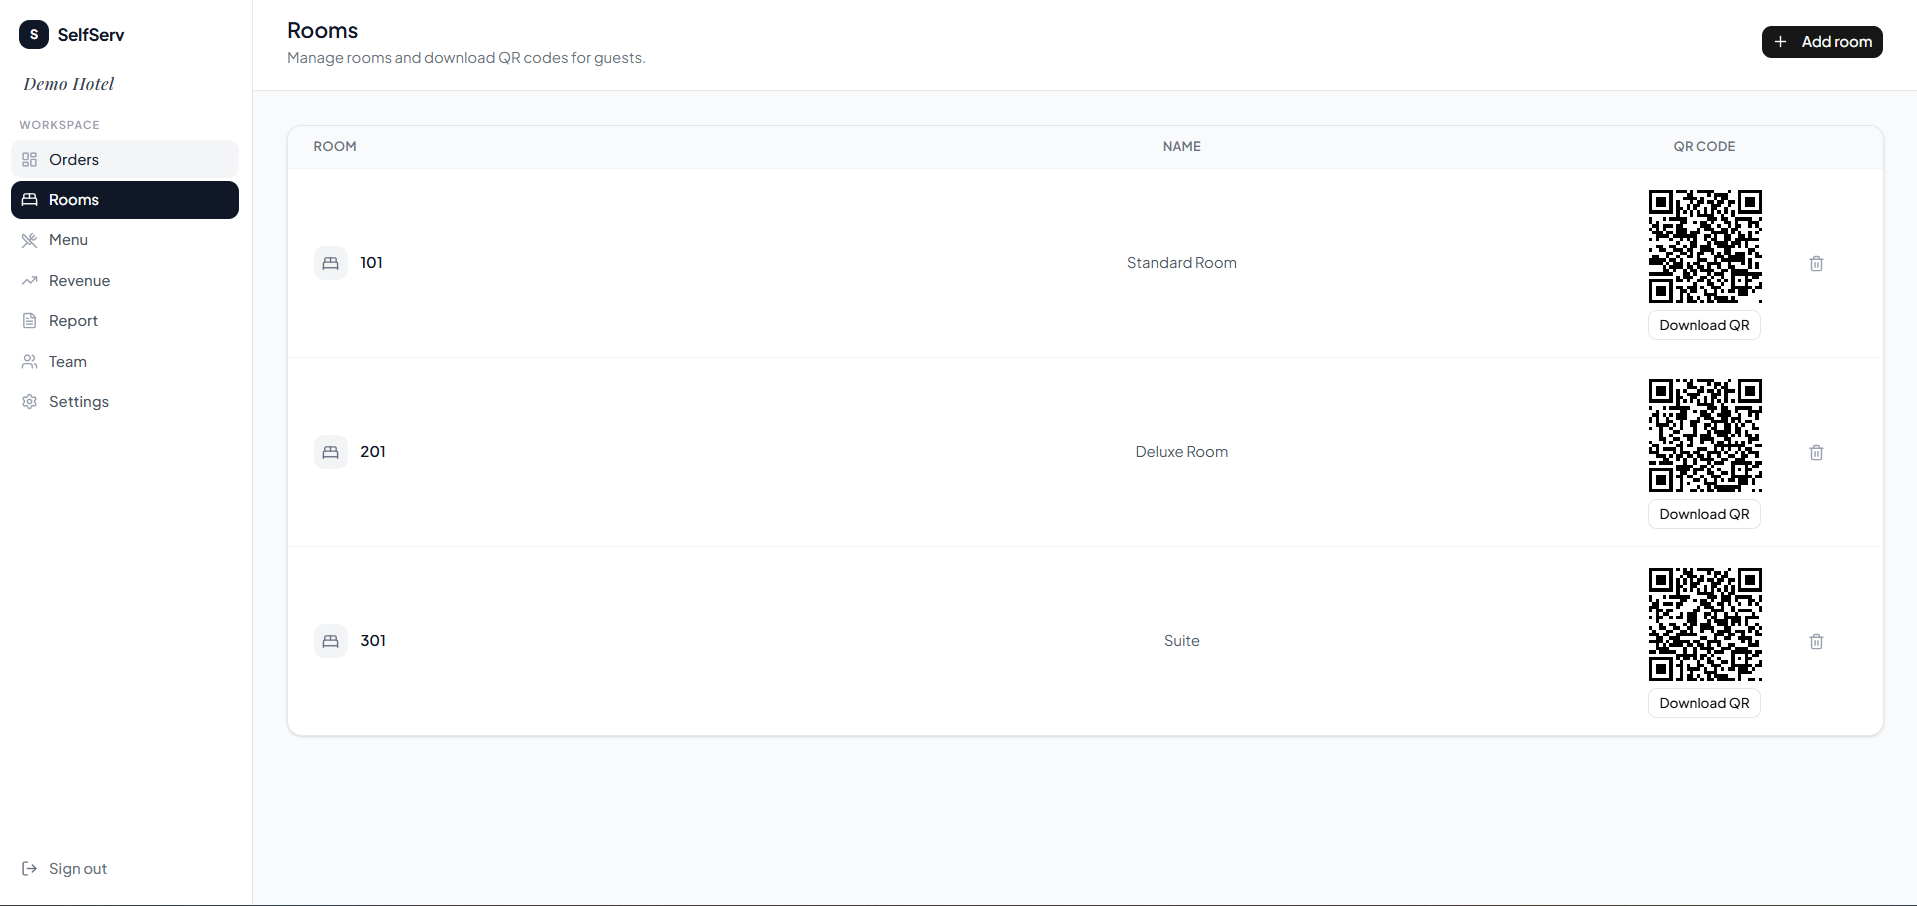Click the Team people icon
Screen dimensions: 1917x906
tap(30, 362)
